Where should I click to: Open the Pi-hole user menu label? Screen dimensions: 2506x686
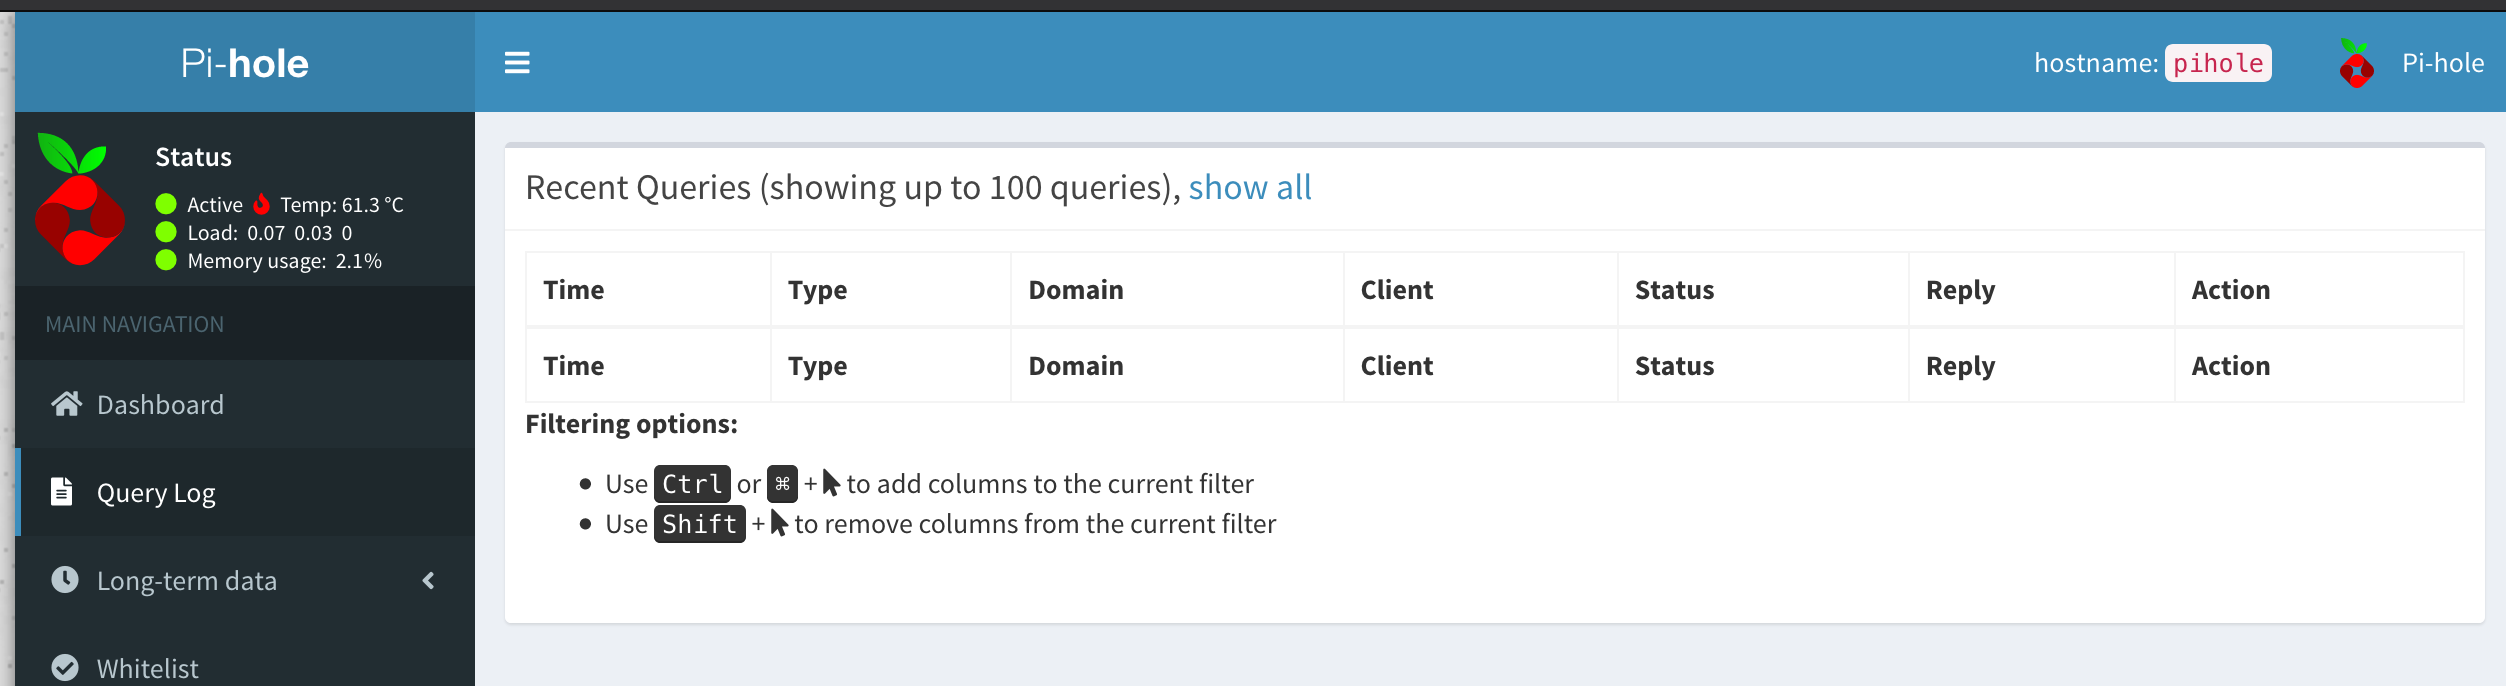point(2443,63)
